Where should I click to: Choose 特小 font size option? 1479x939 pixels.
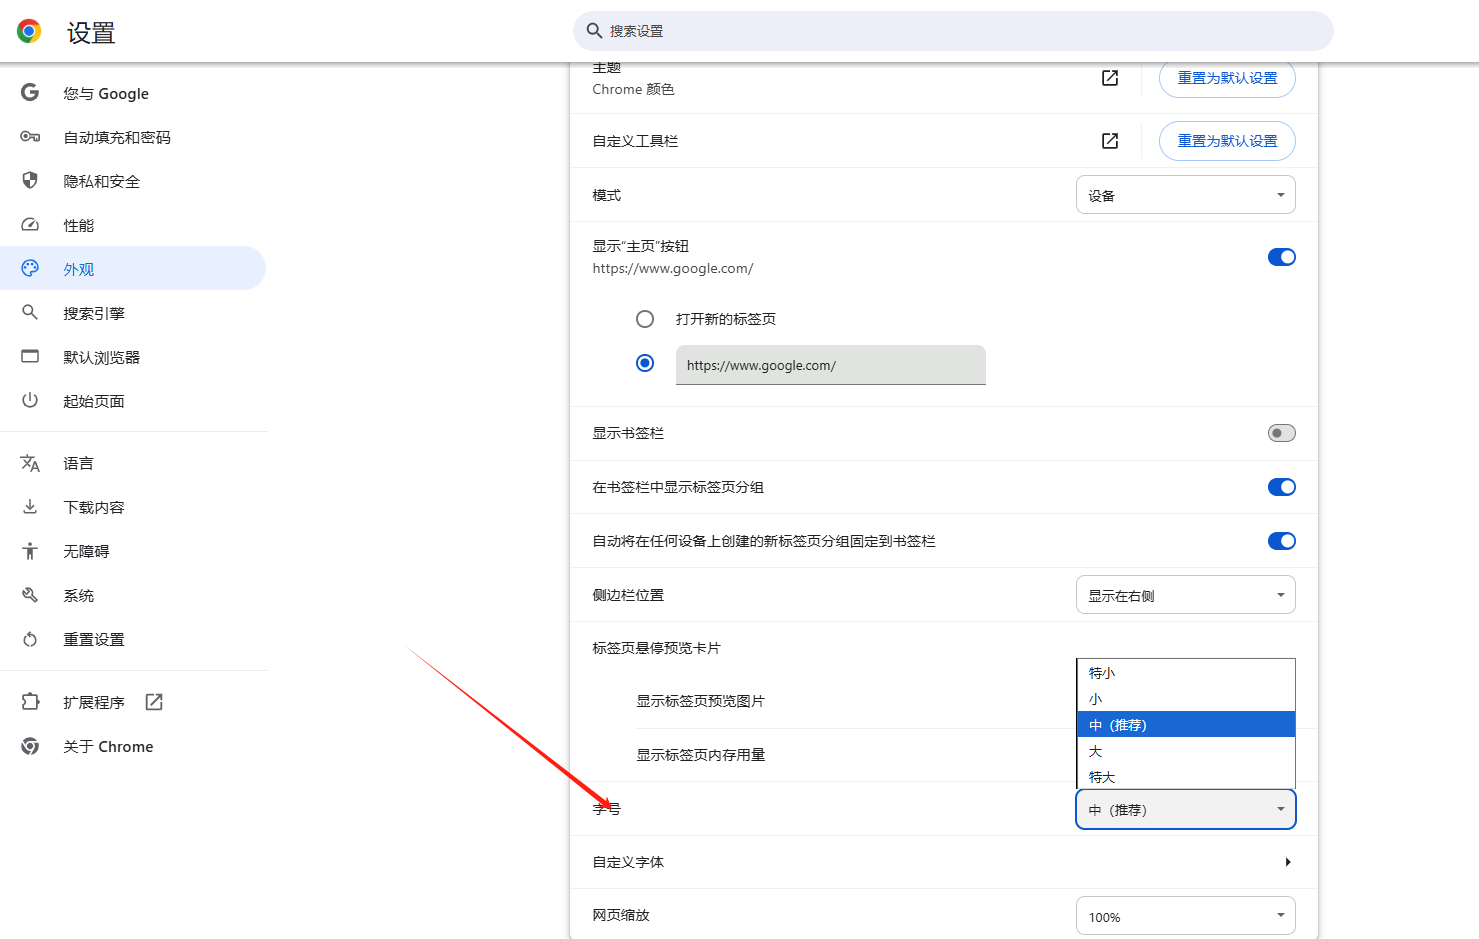pos(1186,673)
